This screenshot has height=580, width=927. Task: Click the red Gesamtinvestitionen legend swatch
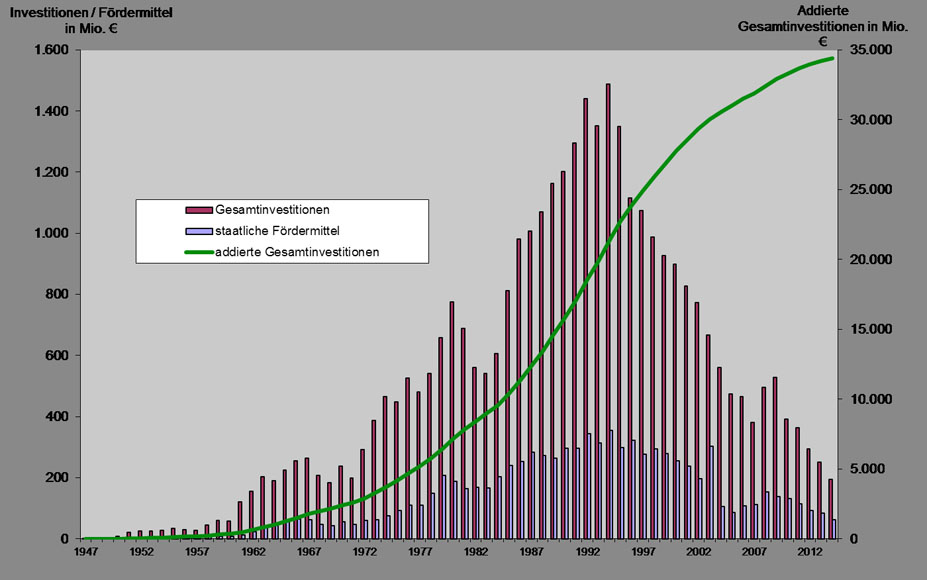coord(199,210)
